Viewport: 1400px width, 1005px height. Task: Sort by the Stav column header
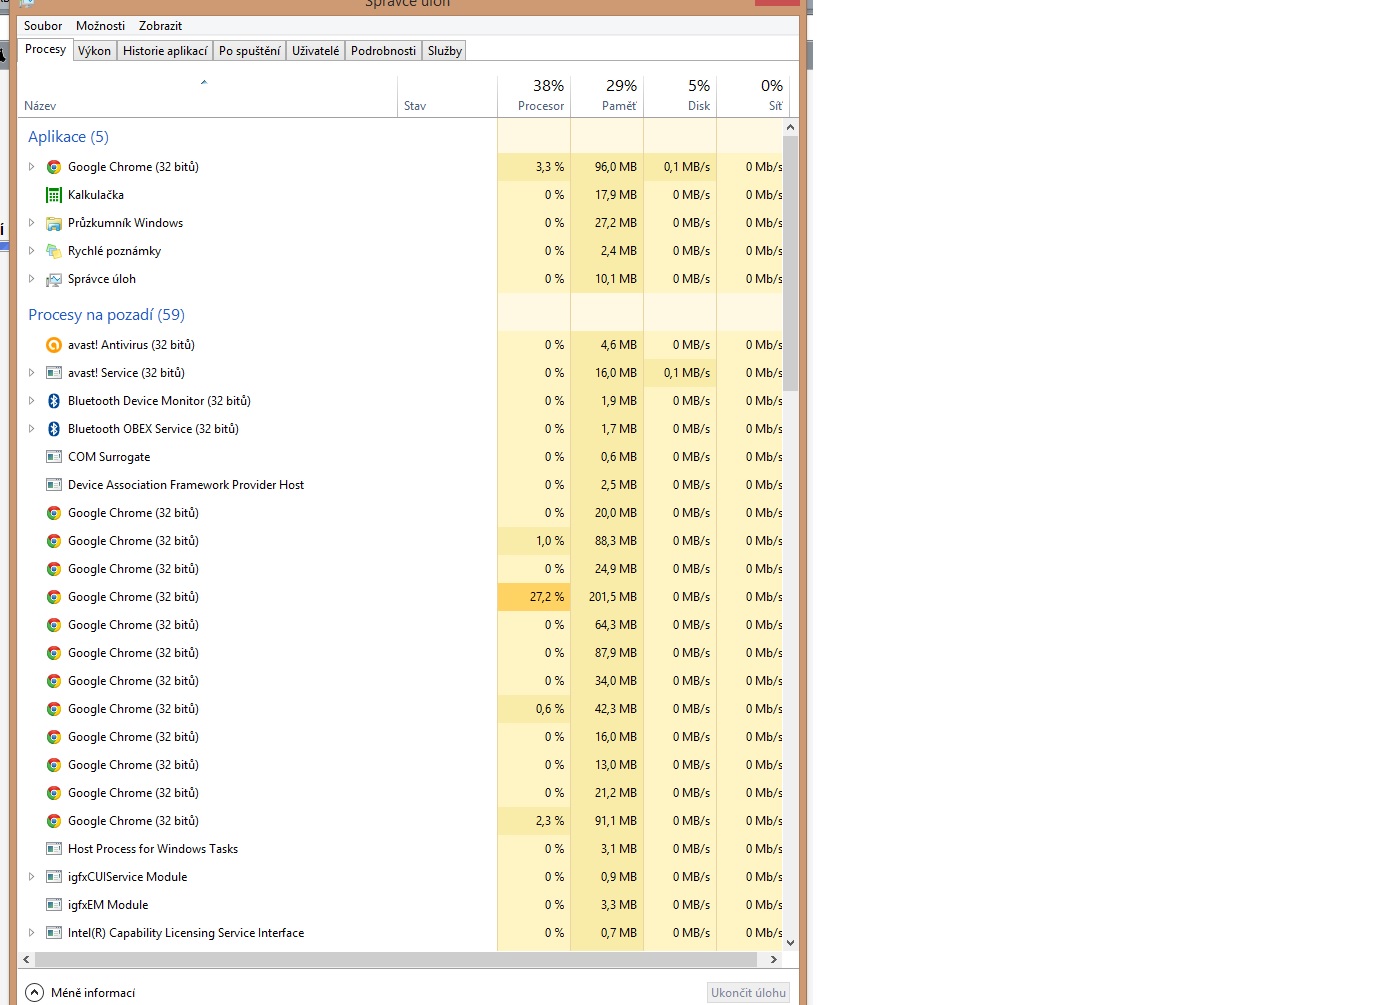coord(448,97)
